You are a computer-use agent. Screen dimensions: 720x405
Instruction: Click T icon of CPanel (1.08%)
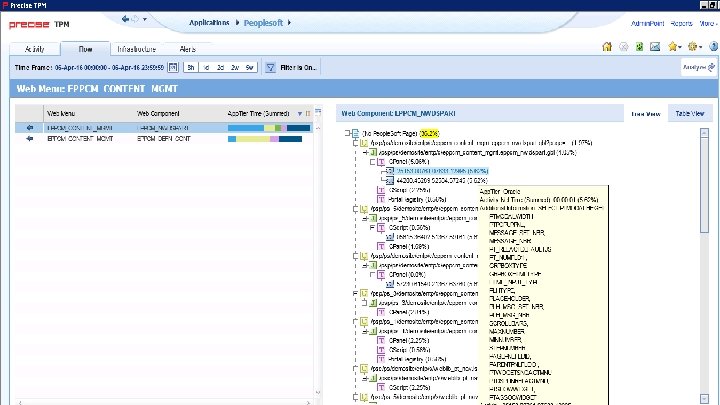[381, 247]
